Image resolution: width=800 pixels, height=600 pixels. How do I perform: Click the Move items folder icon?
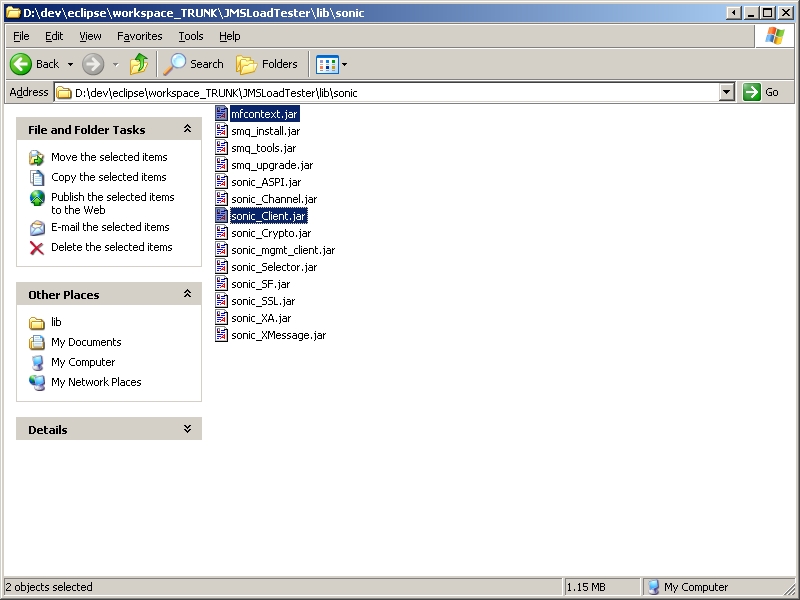pos(37,158)
